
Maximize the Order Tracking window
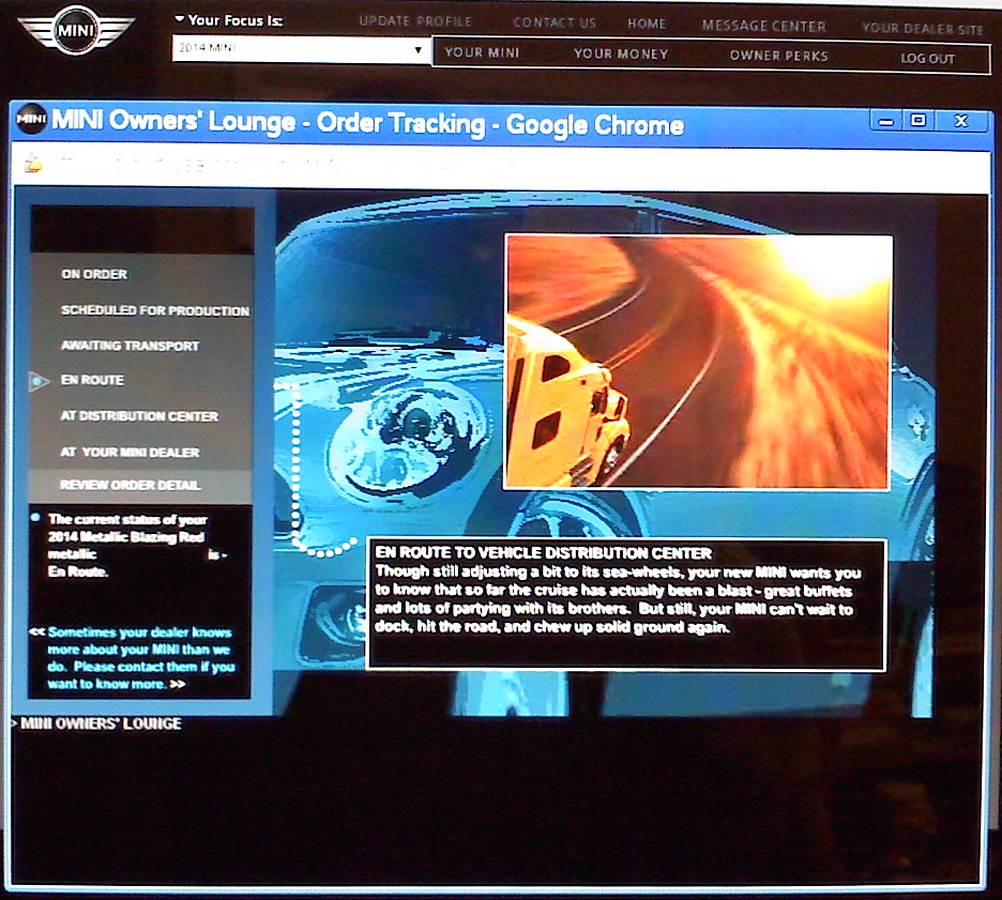tap(918, 120)
